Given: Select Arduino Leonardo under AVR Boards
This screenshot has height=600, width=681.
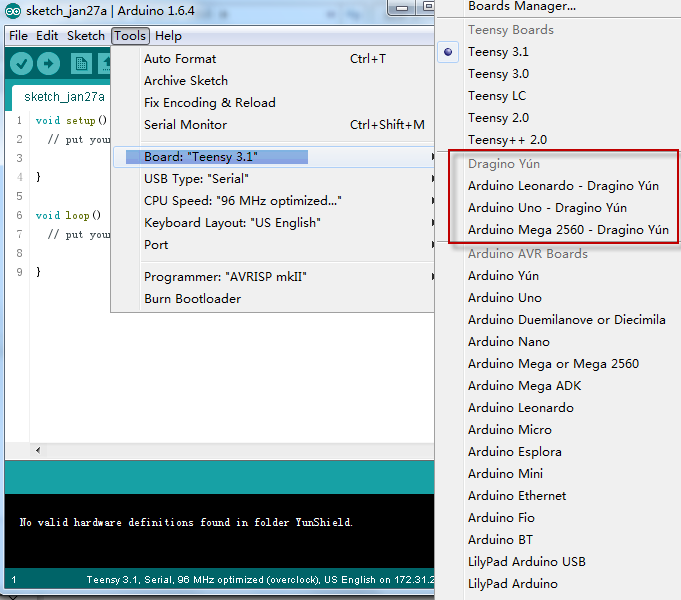Looking at the screenshot, I should (x=521, y=408).
